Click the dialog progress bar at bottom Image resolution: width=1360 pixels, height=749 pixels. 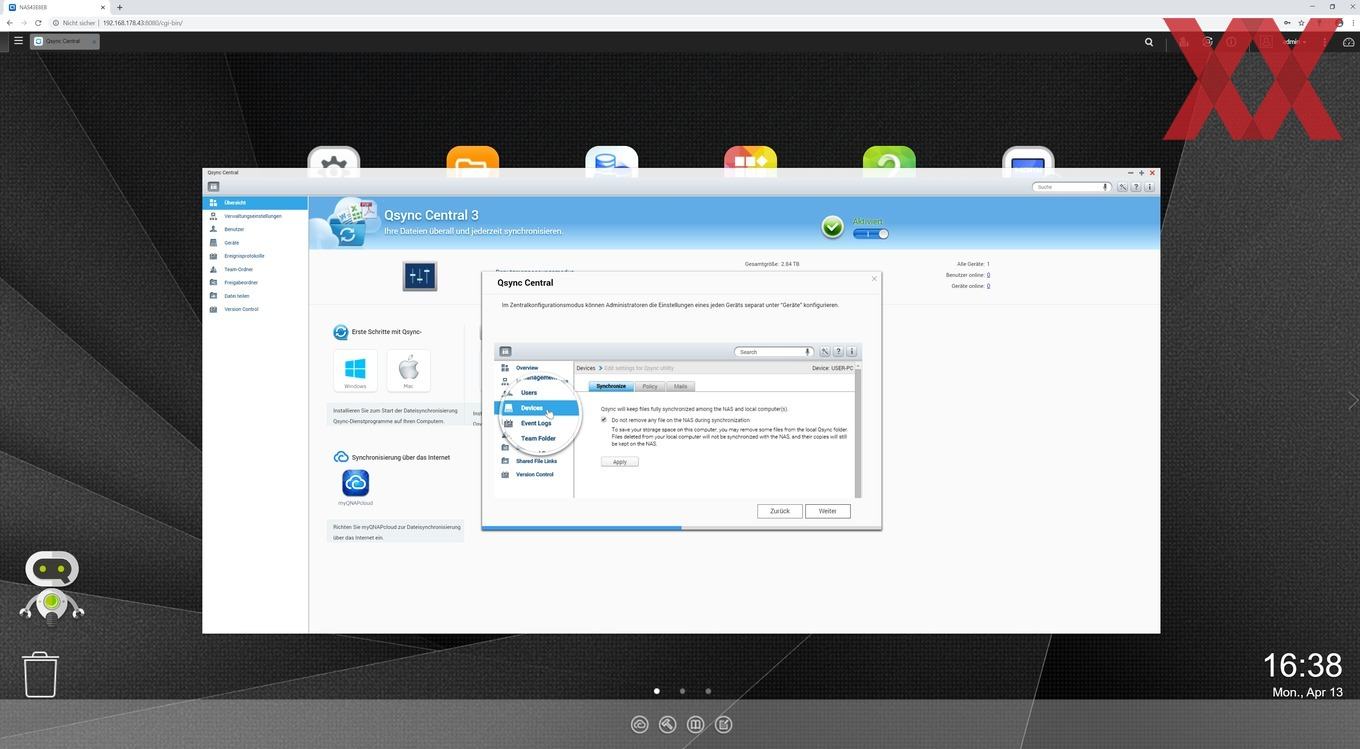(681, 527)
